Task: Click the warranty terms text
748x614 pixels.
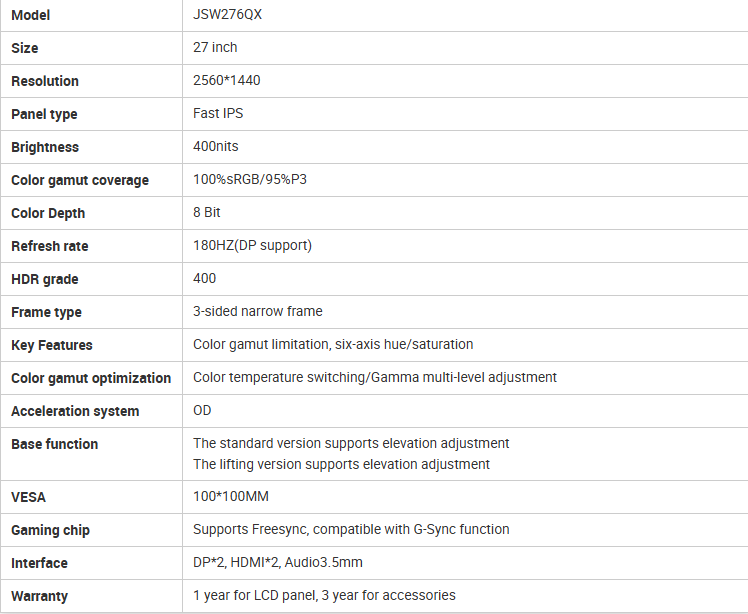Action: click(x=324, y=596)
